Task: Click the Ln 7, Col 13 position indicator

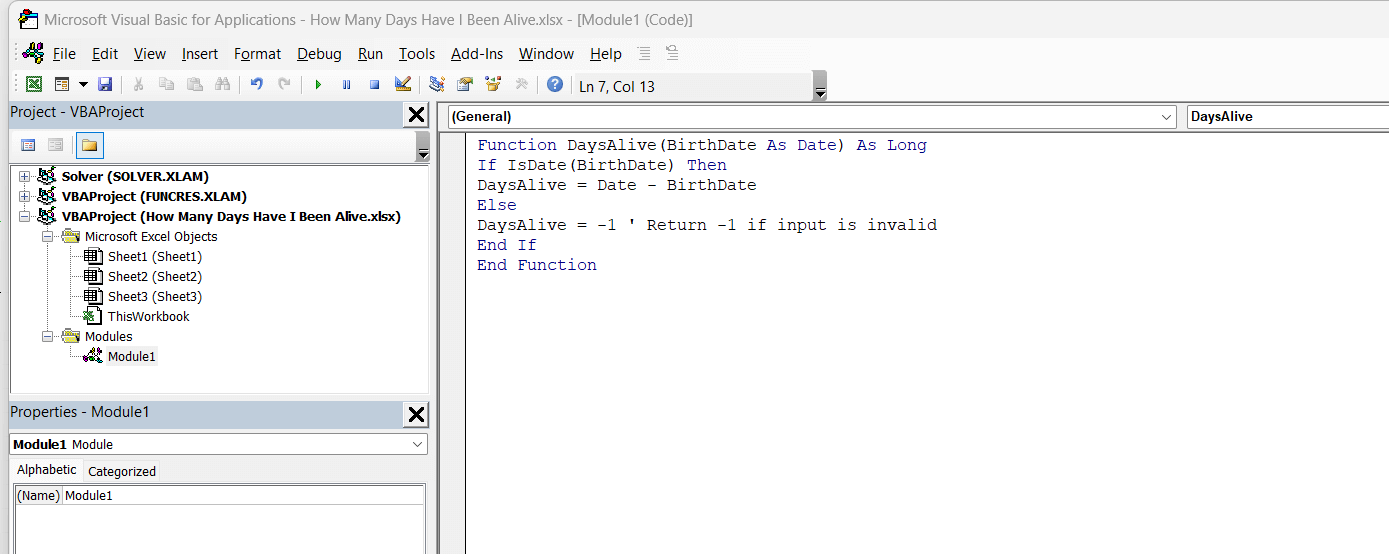Action: [617, 87]
